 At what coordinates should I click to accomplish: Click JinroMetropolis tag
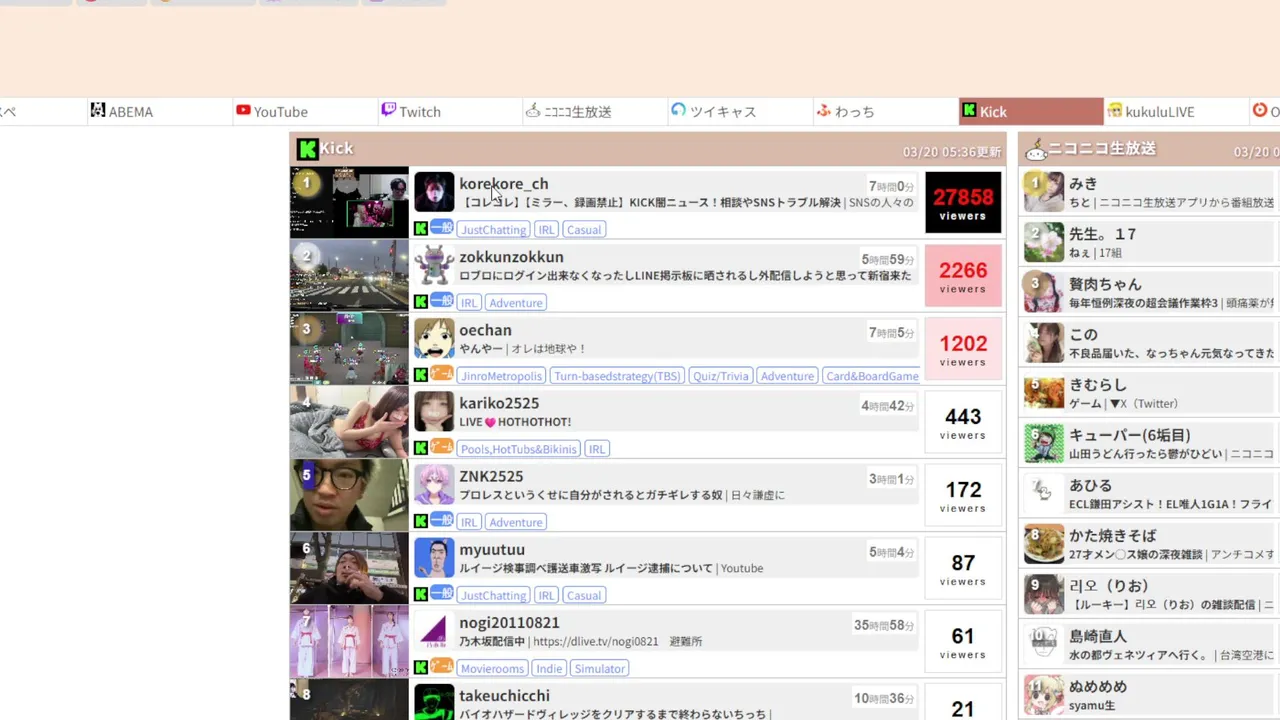point(501,376)
